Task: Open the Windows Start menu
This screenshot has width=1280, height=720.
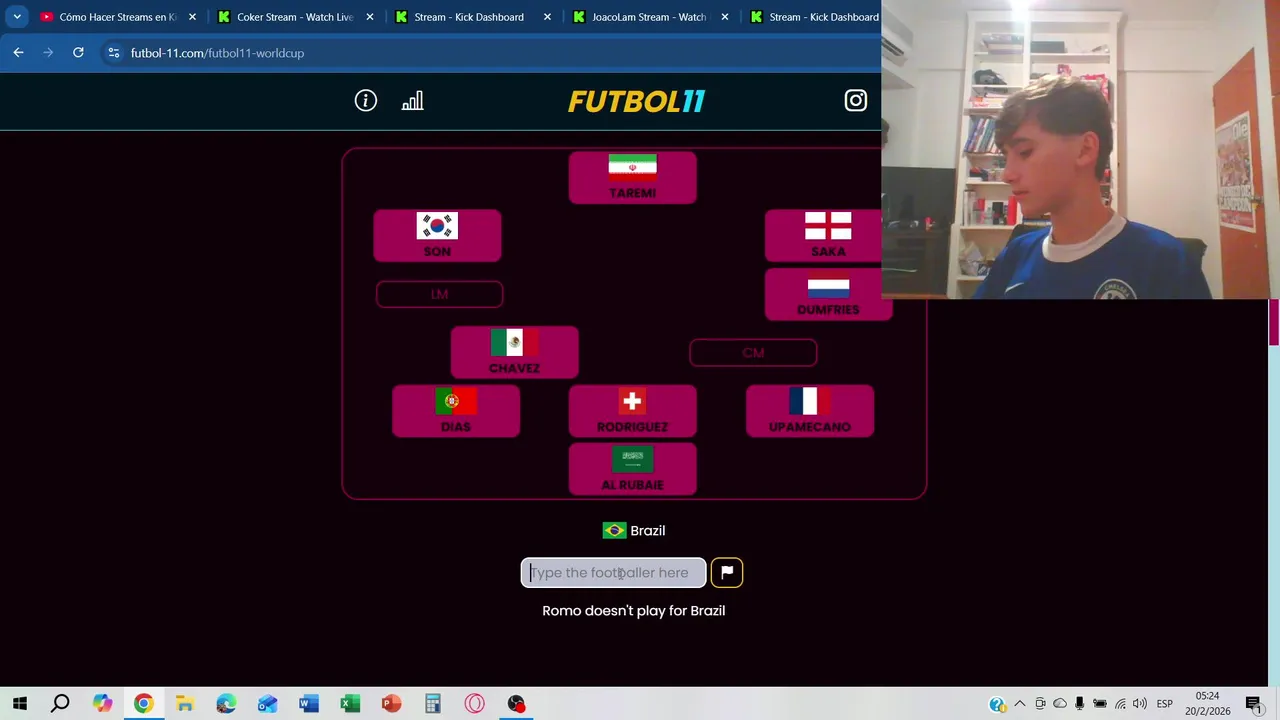Action: coord(20,704)
